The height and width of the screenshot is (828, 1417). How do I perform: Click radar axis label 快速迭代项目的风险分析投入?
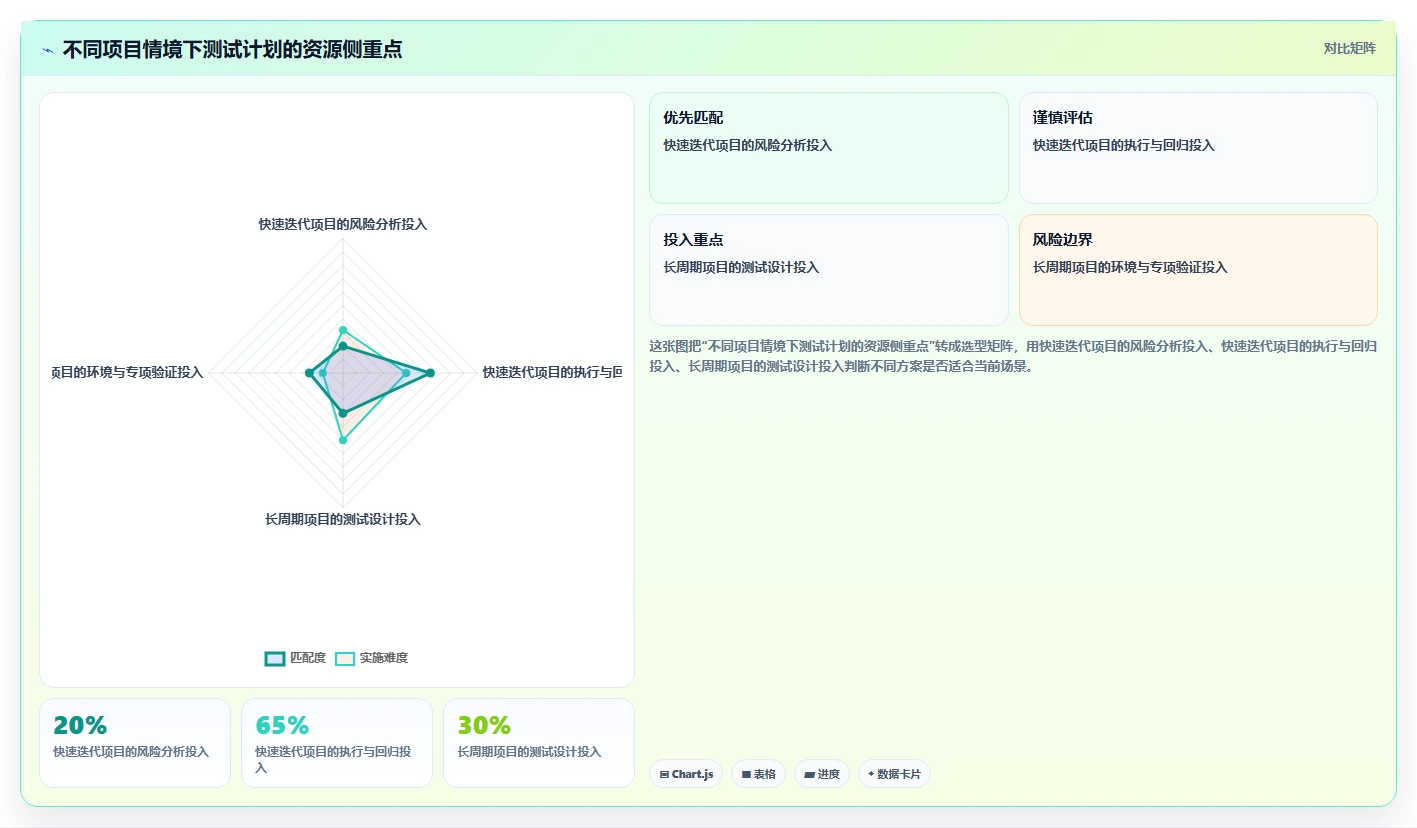tap(343, 224)
